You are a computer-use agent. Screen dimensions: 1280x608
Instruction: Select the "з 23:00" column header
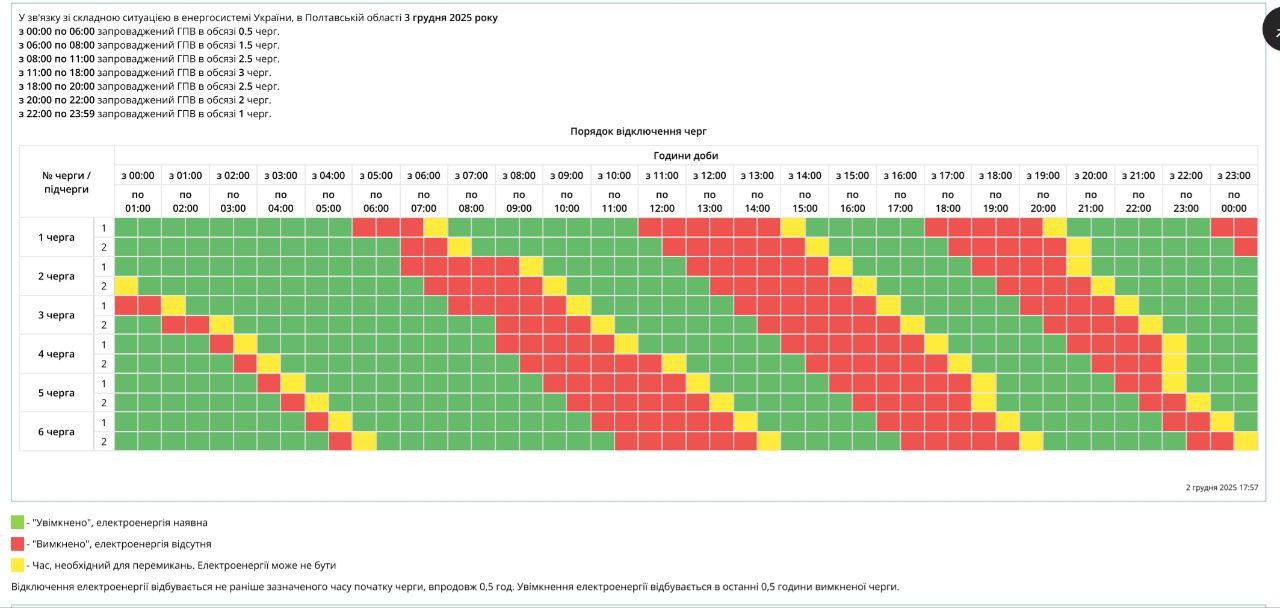tap(1234, 175)
